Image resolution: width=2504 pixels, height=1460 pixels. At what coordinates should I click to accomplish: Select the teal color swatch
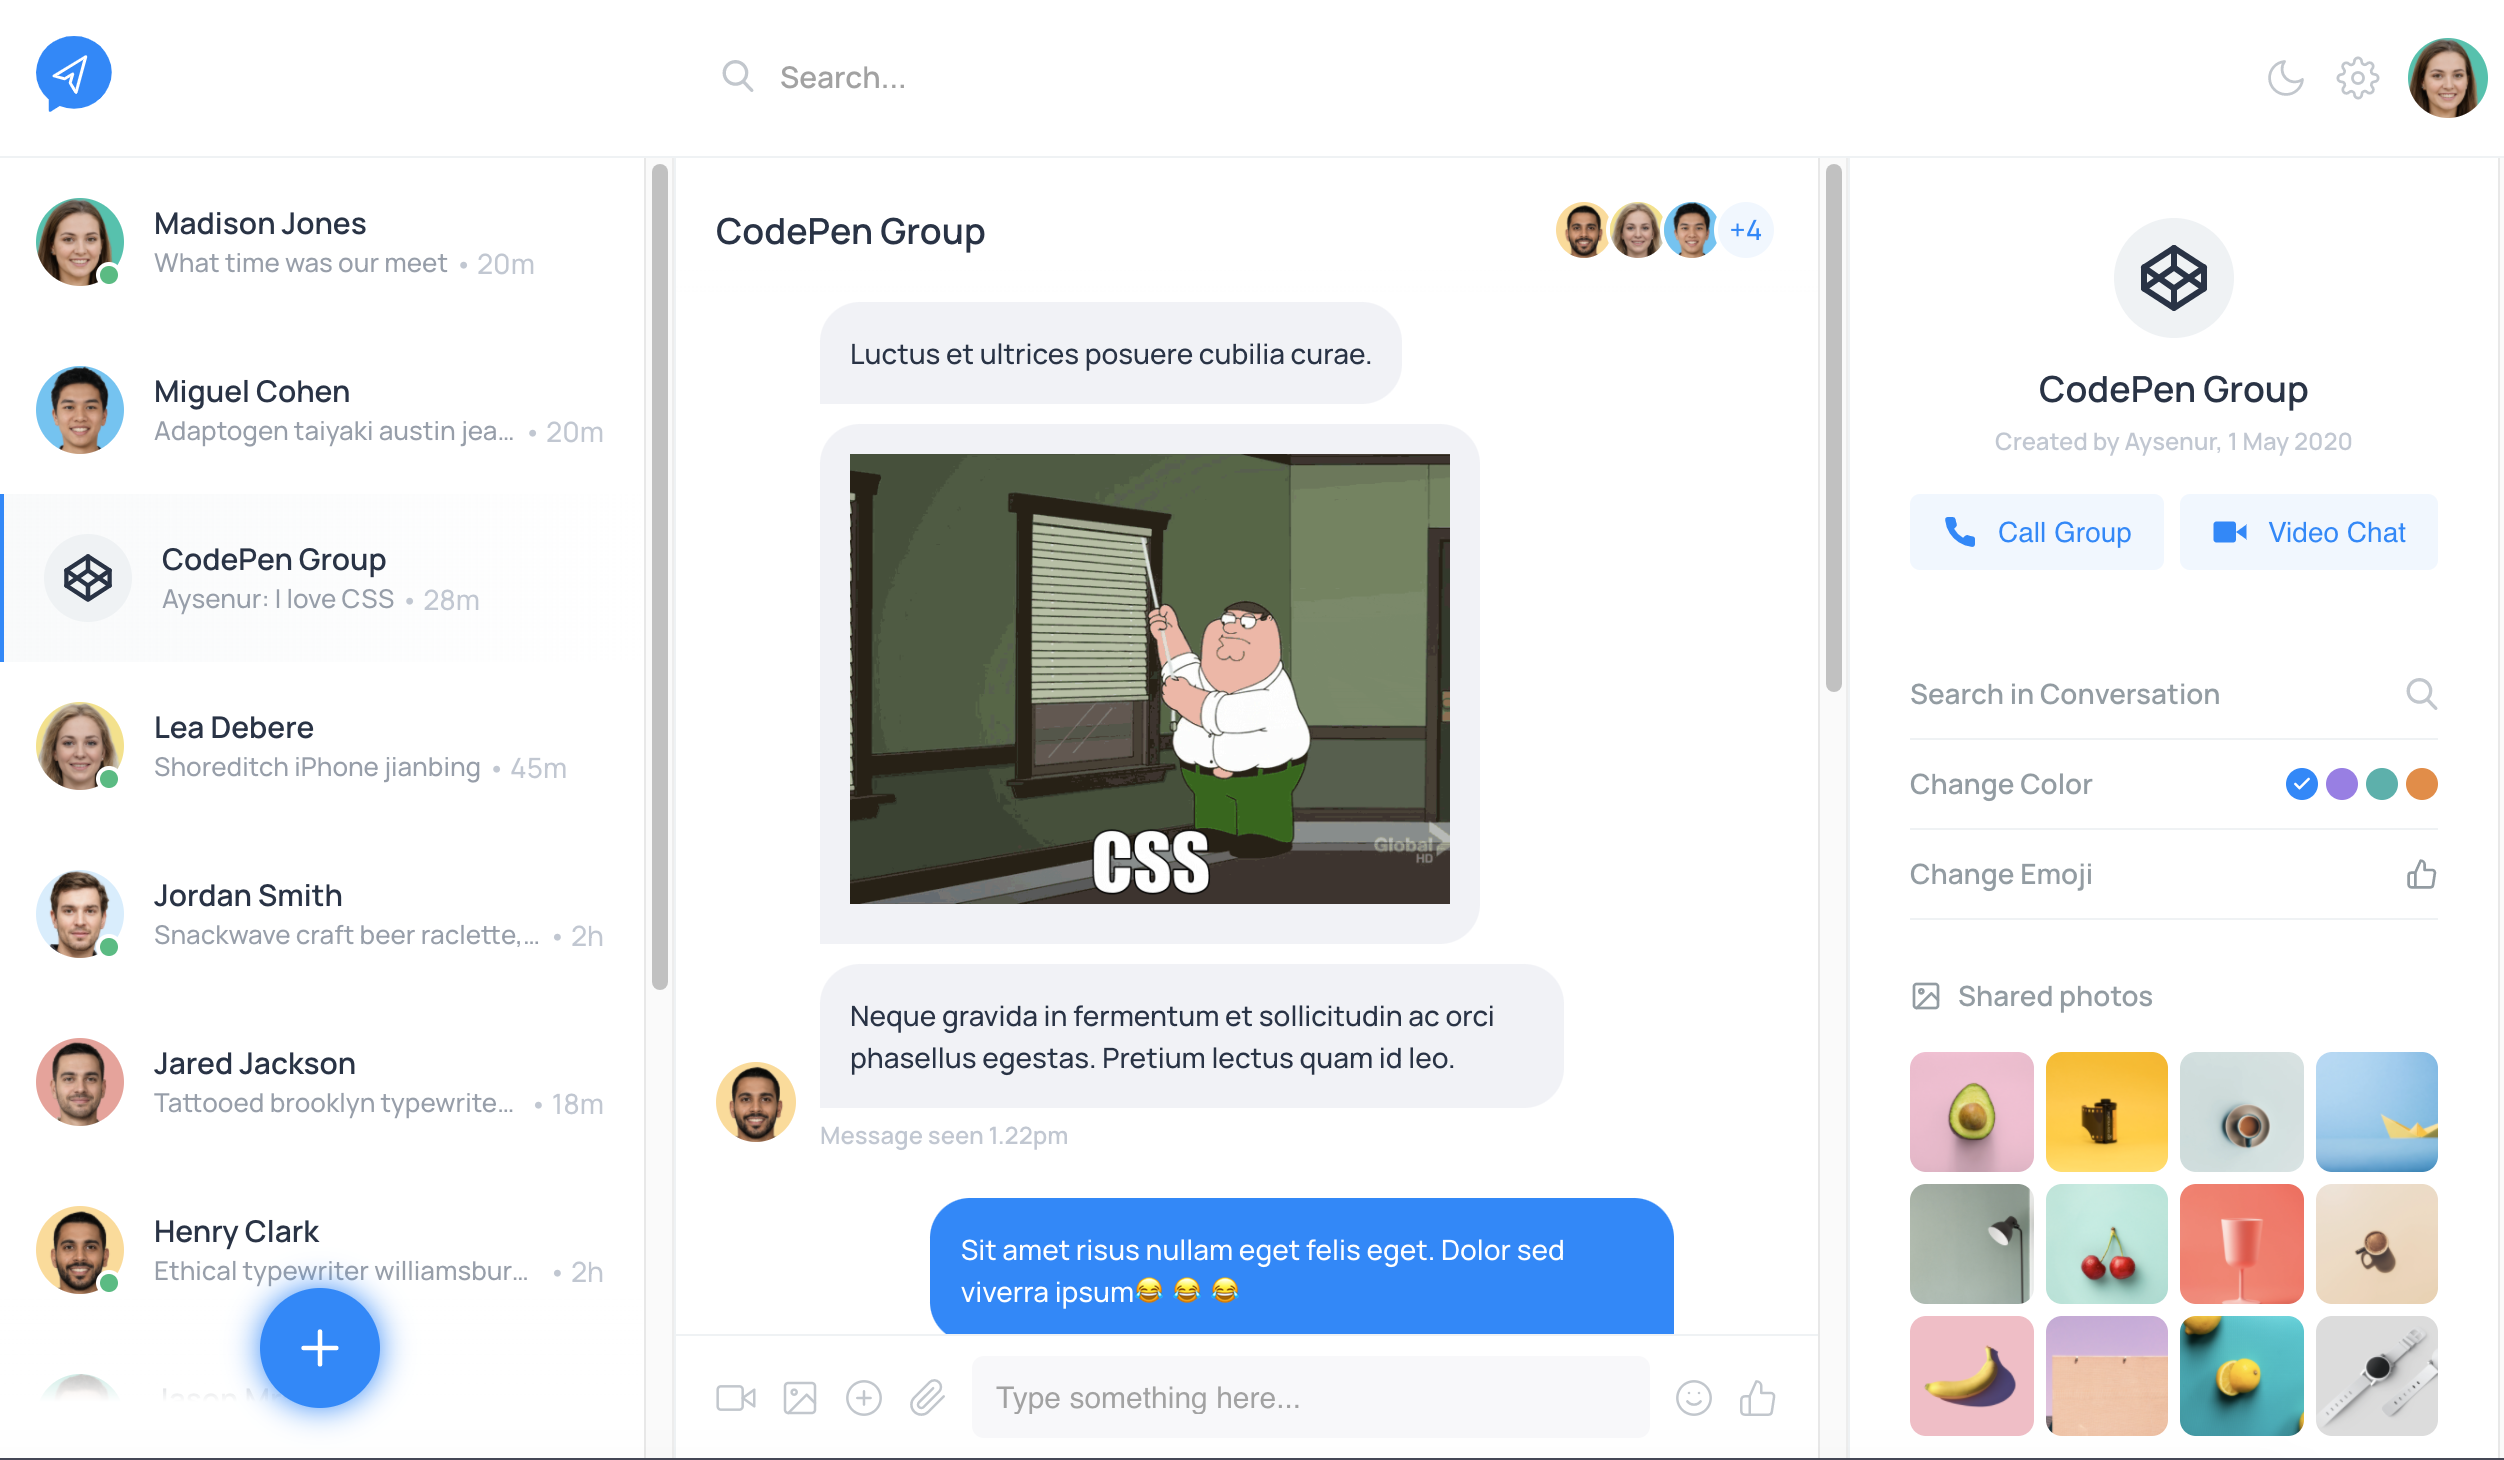click(2381, 784)
